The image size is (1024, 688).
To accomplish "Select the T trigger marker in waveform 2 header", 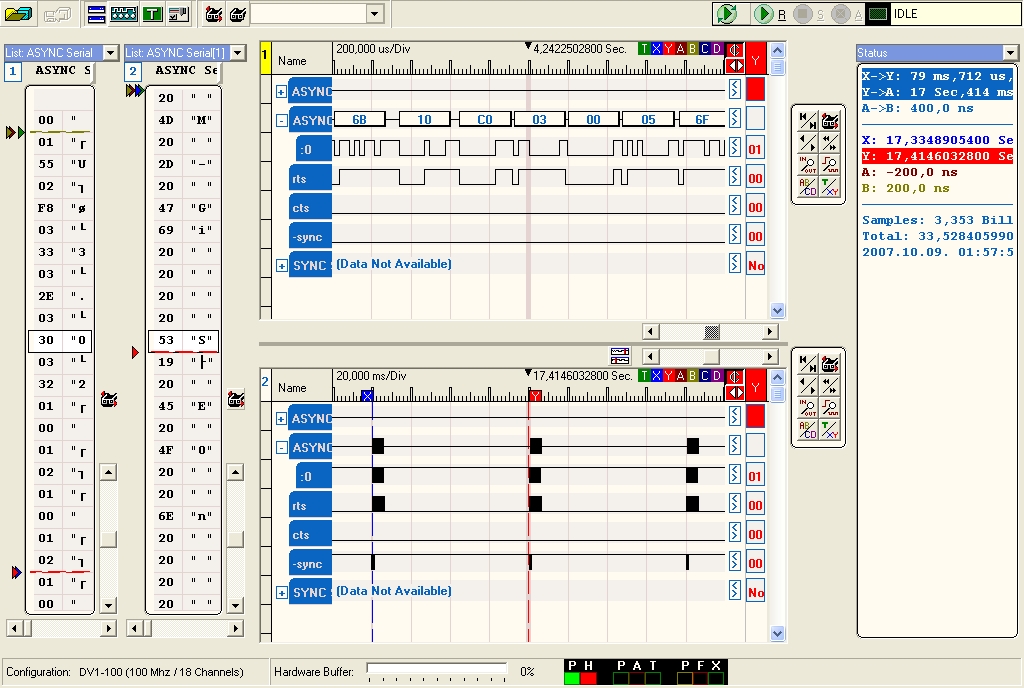I will tap(644, 375).
